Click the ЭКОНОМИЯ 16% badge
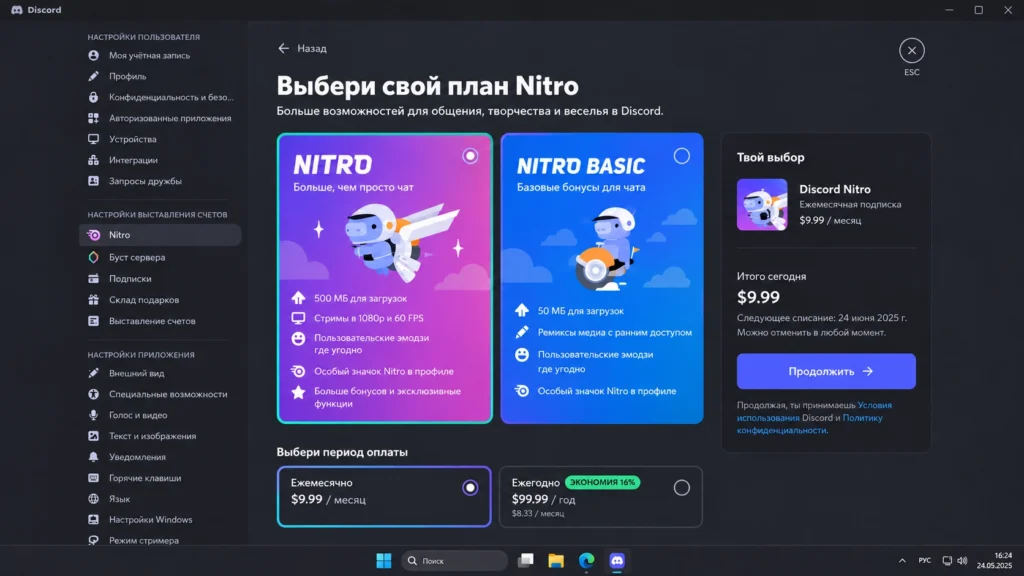Screen dimensions: 1024x576 click(x=602, y=483)
